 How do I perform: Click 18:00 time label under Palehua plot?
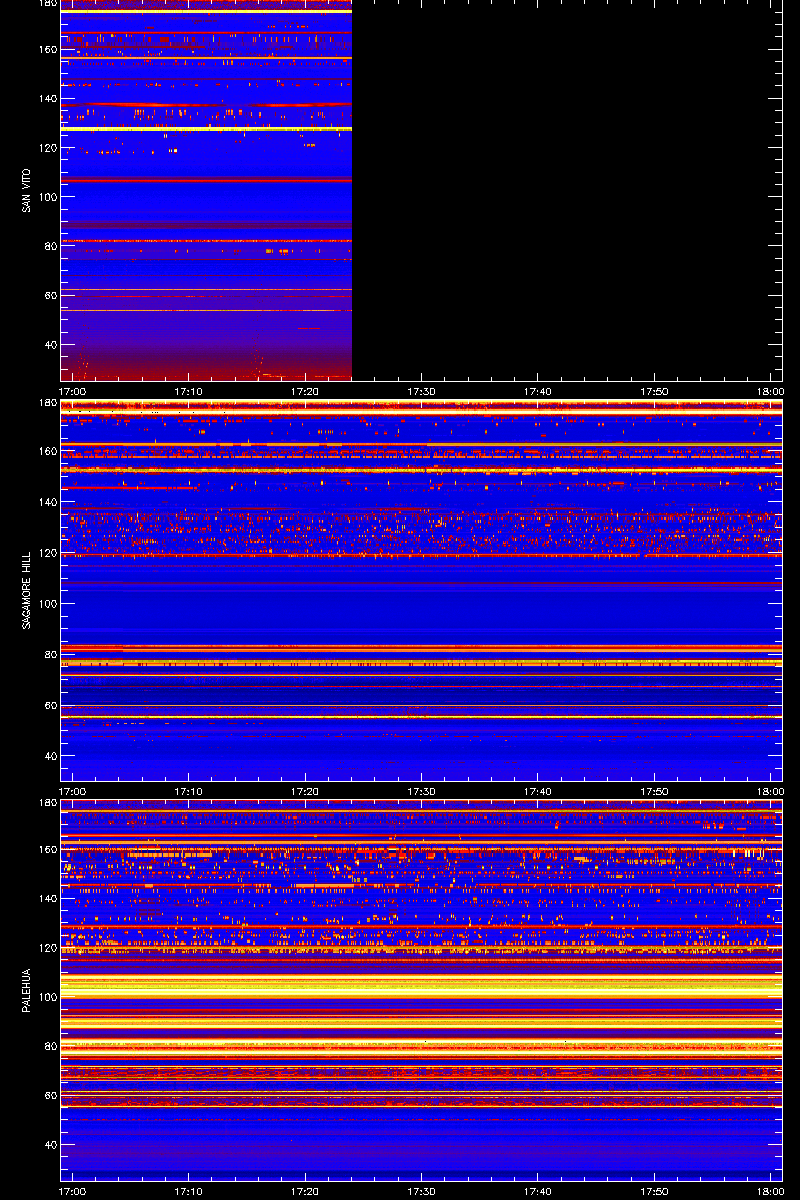point(770,1191)
